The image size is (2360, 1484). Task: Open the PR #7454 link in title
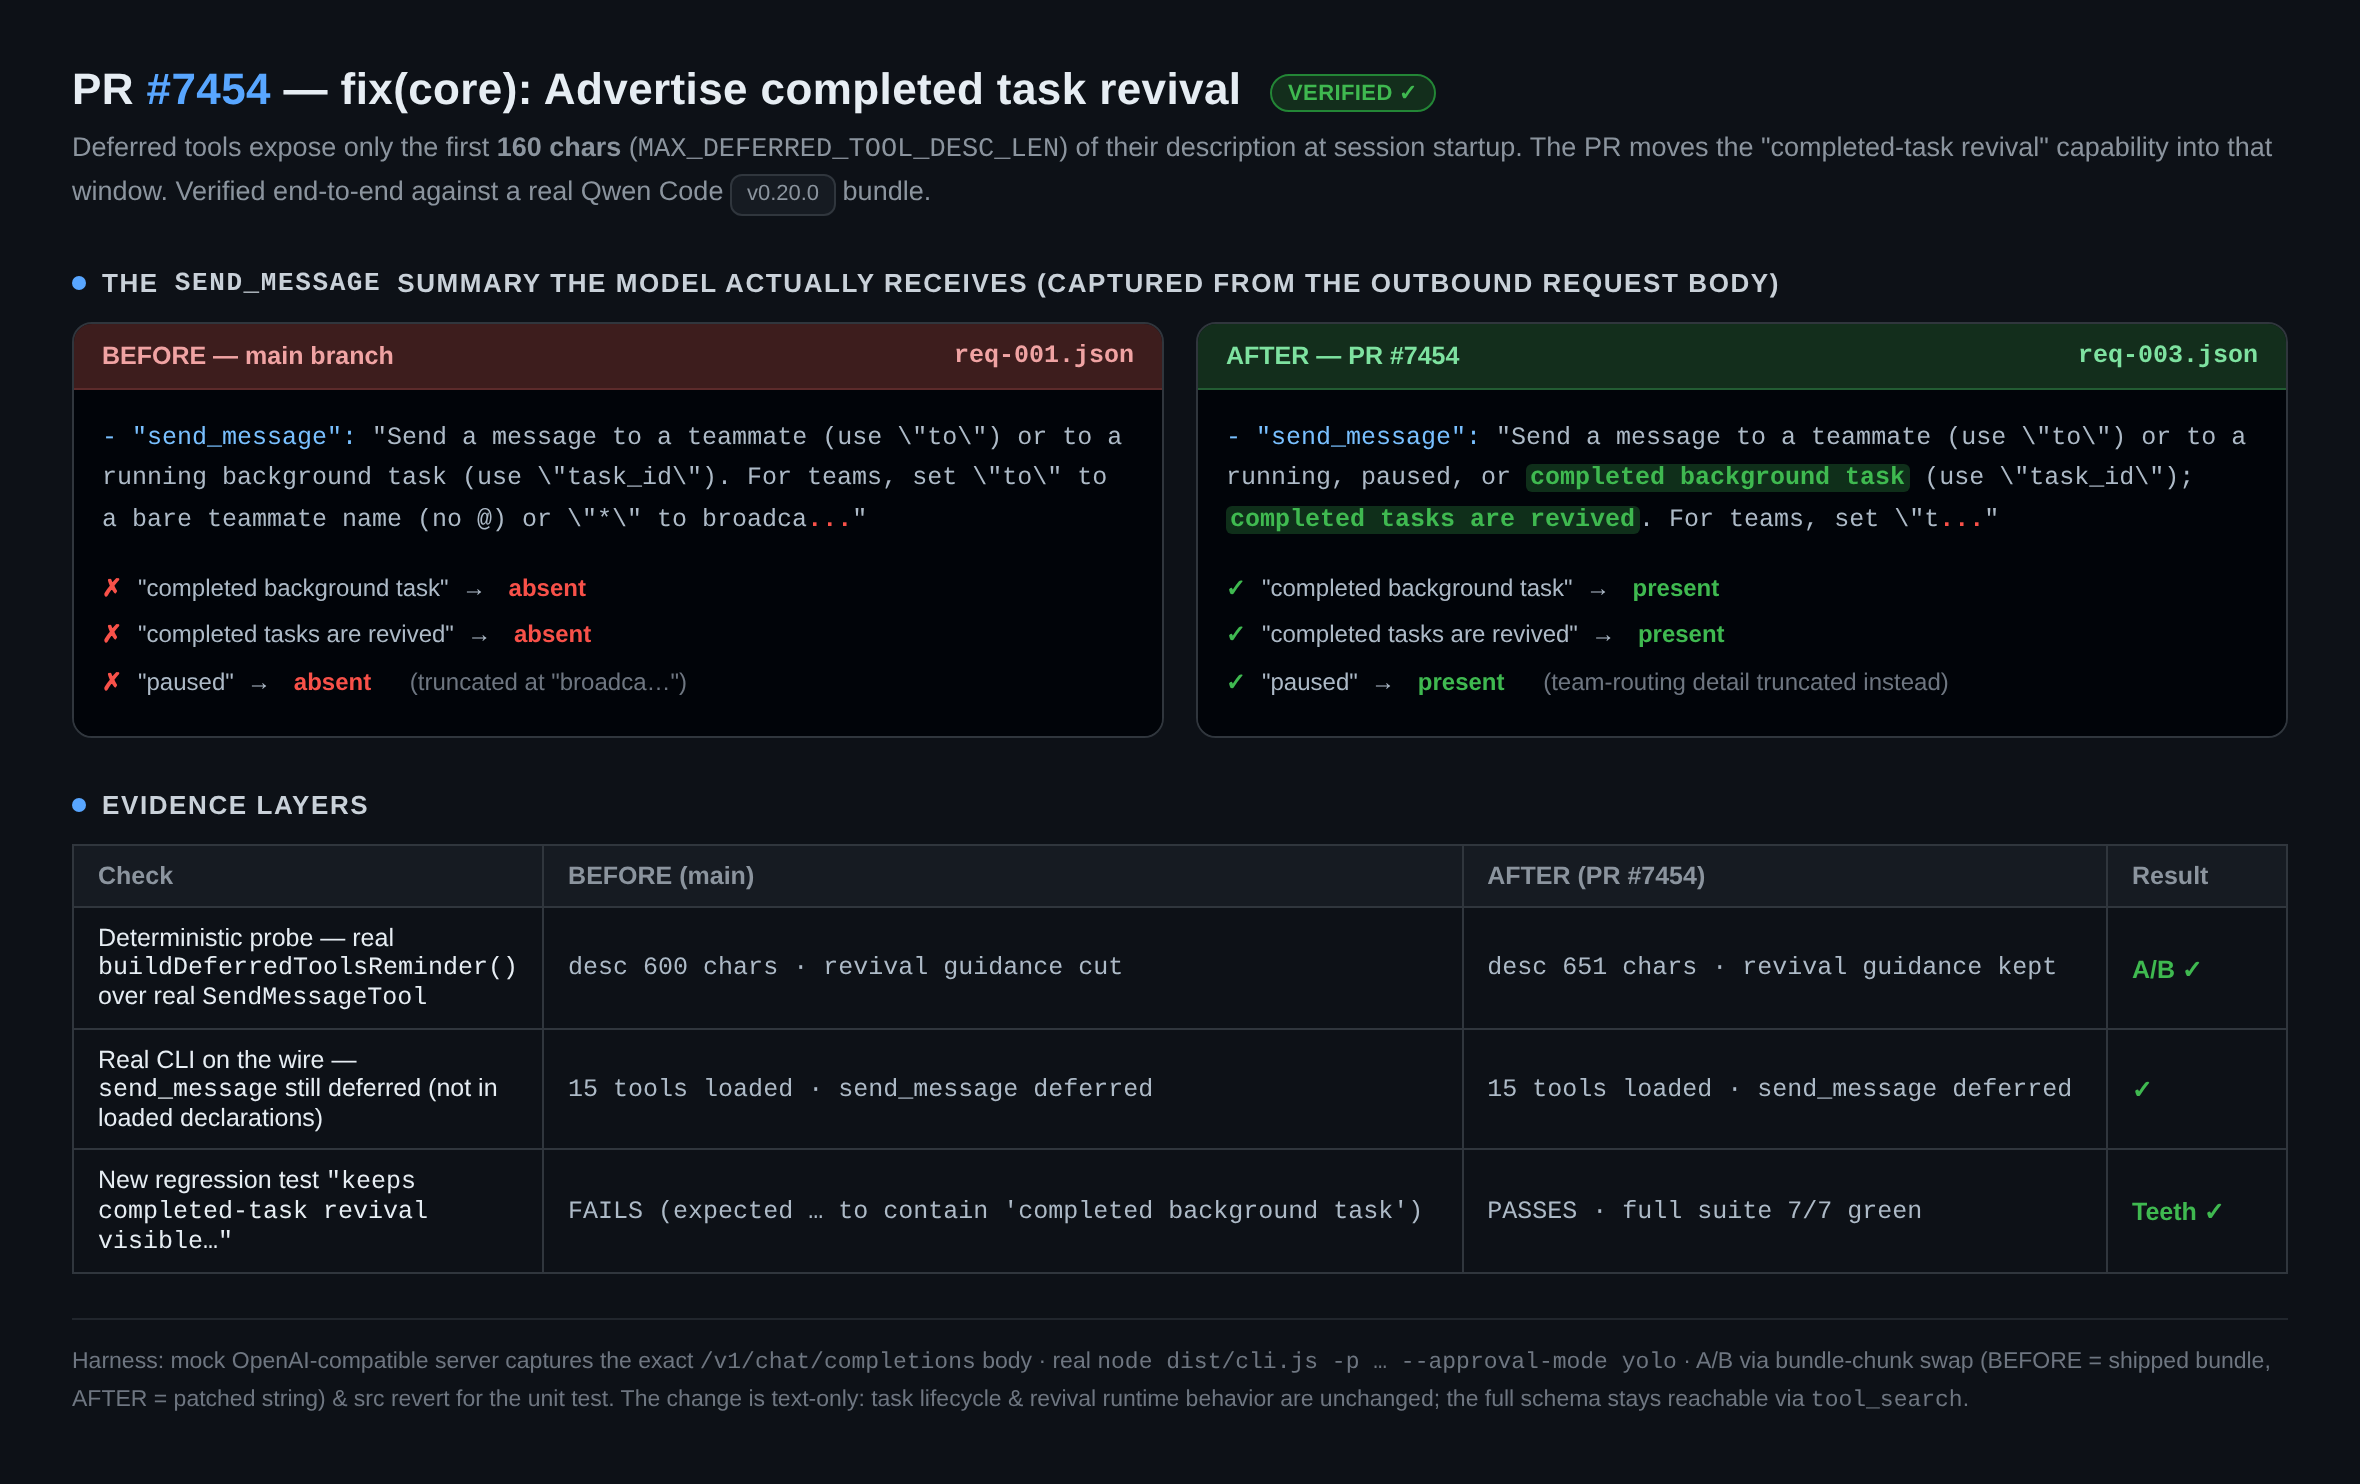click(208, 90)
